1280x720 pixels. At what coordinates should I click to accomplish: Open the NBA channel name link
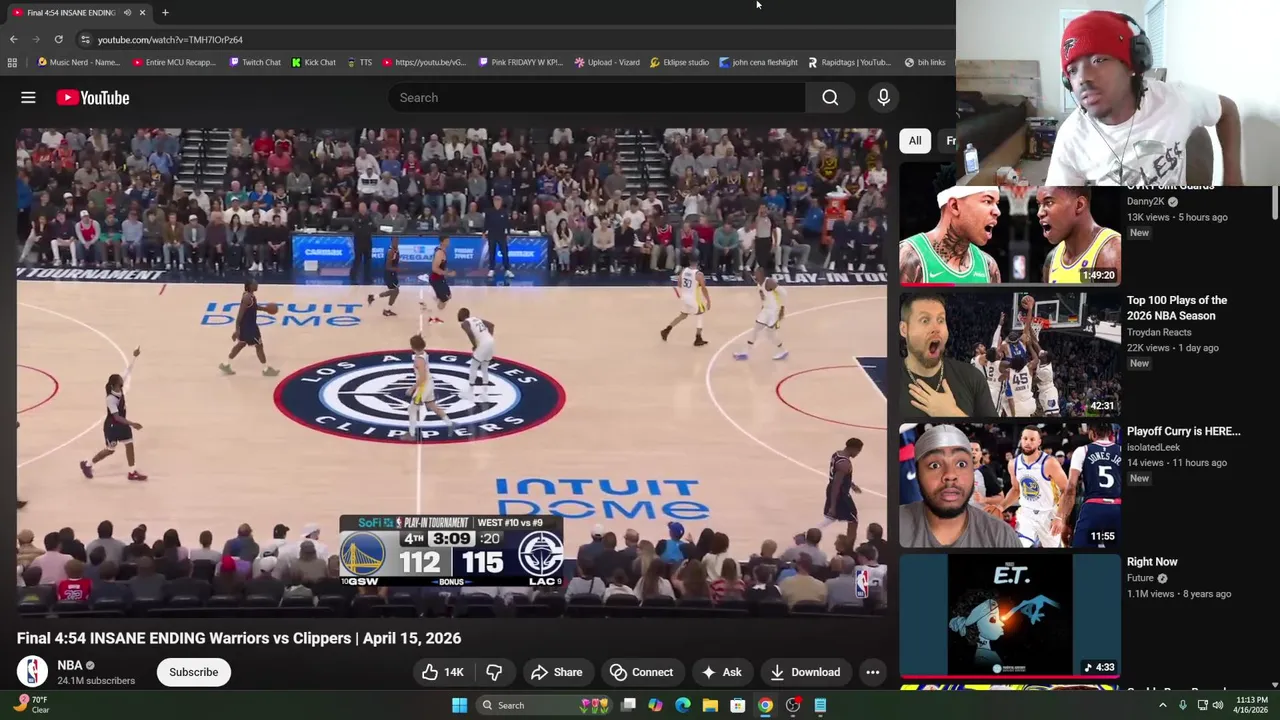70,665
